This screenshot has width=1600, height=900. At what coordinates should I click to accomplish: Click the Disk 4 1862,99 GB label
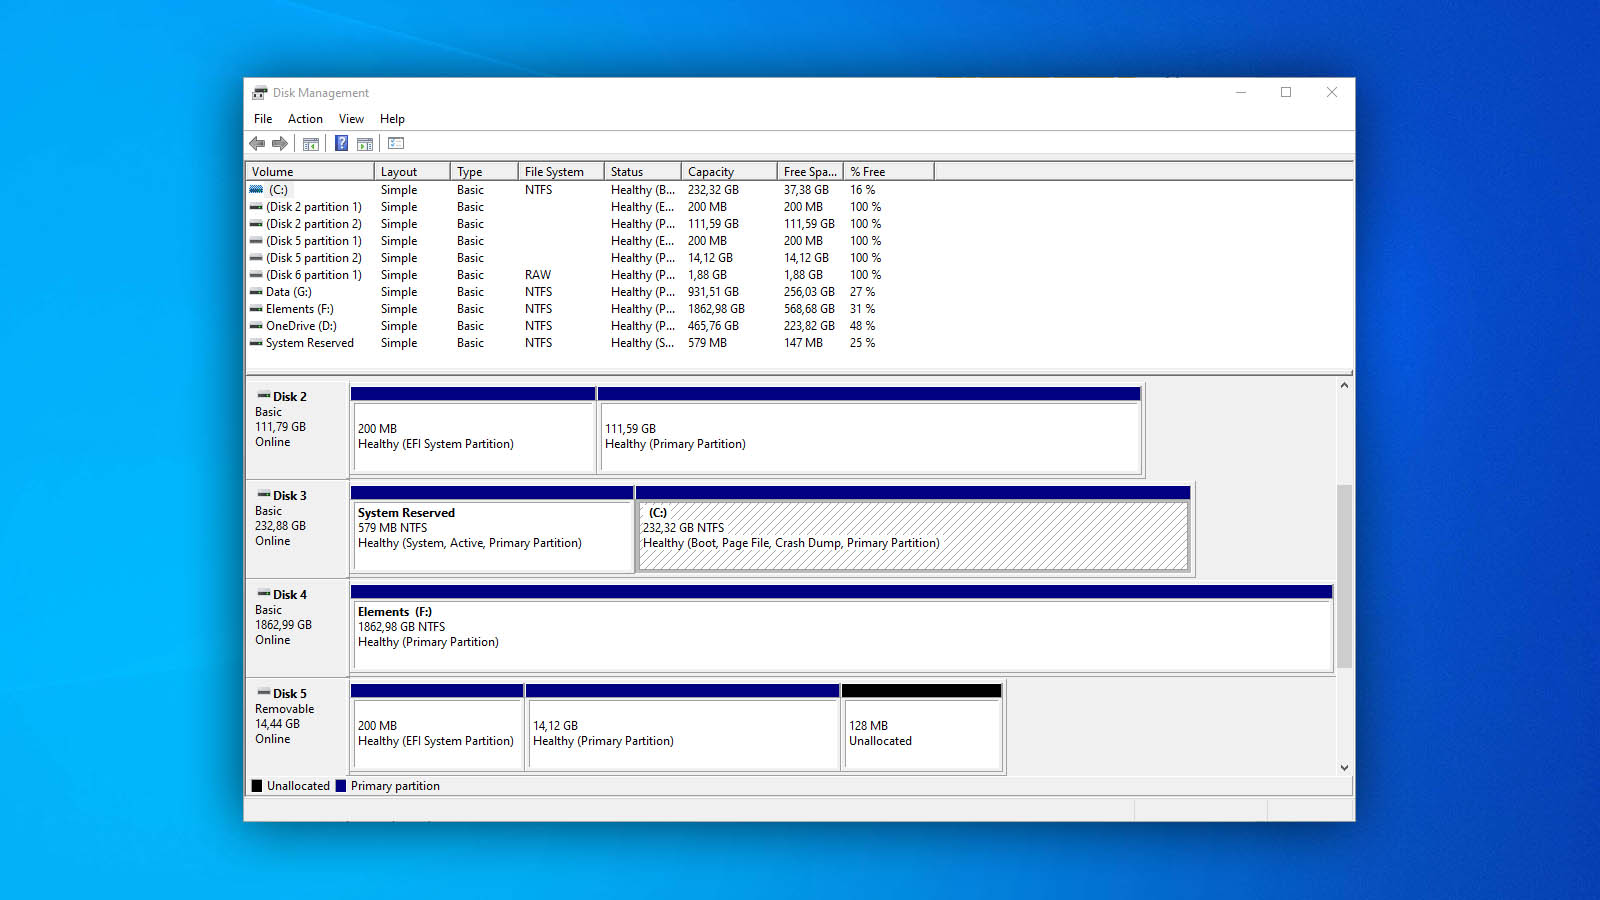283,625
